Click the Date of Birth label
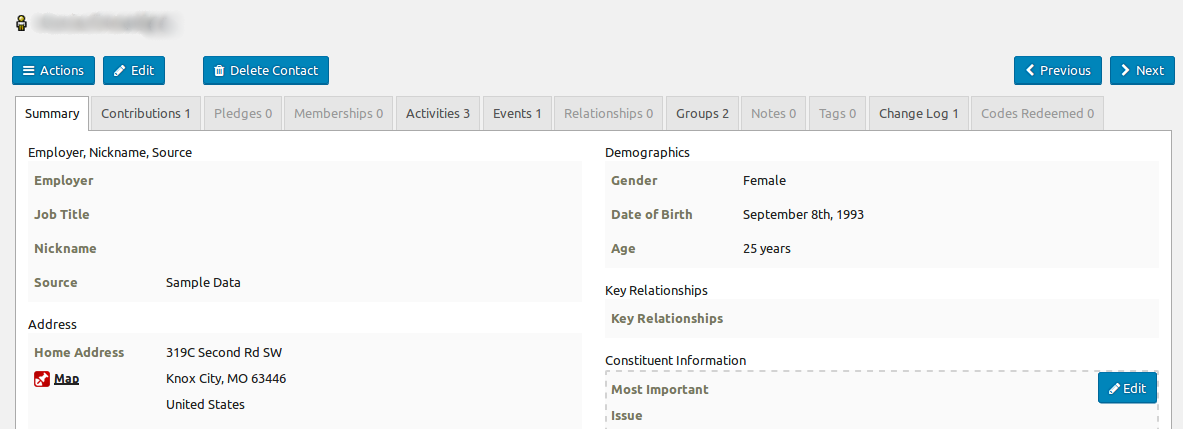1183x429 pixels. (652, 214)
